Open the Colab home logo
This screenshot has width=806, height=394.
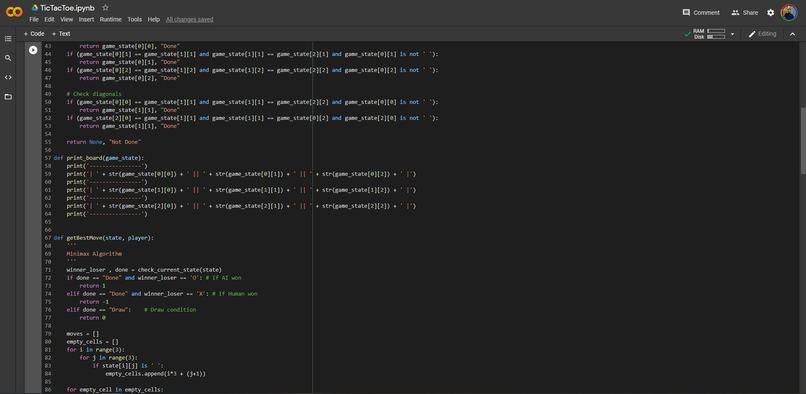pos(14,12)
